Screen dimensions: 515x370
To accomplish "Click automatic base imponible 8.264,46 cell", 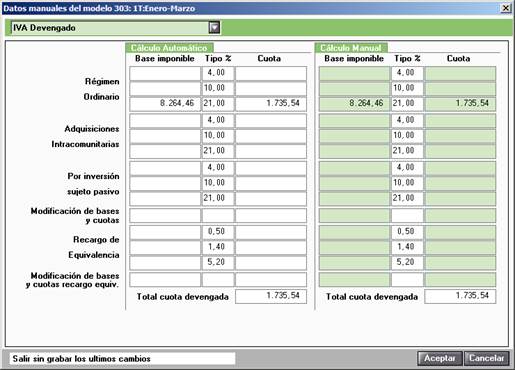I will (165, 103).
